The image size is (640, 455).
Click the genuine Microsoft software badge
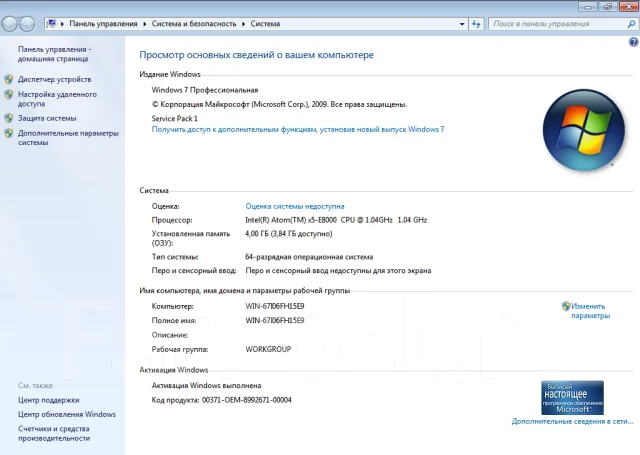[572, 398]
